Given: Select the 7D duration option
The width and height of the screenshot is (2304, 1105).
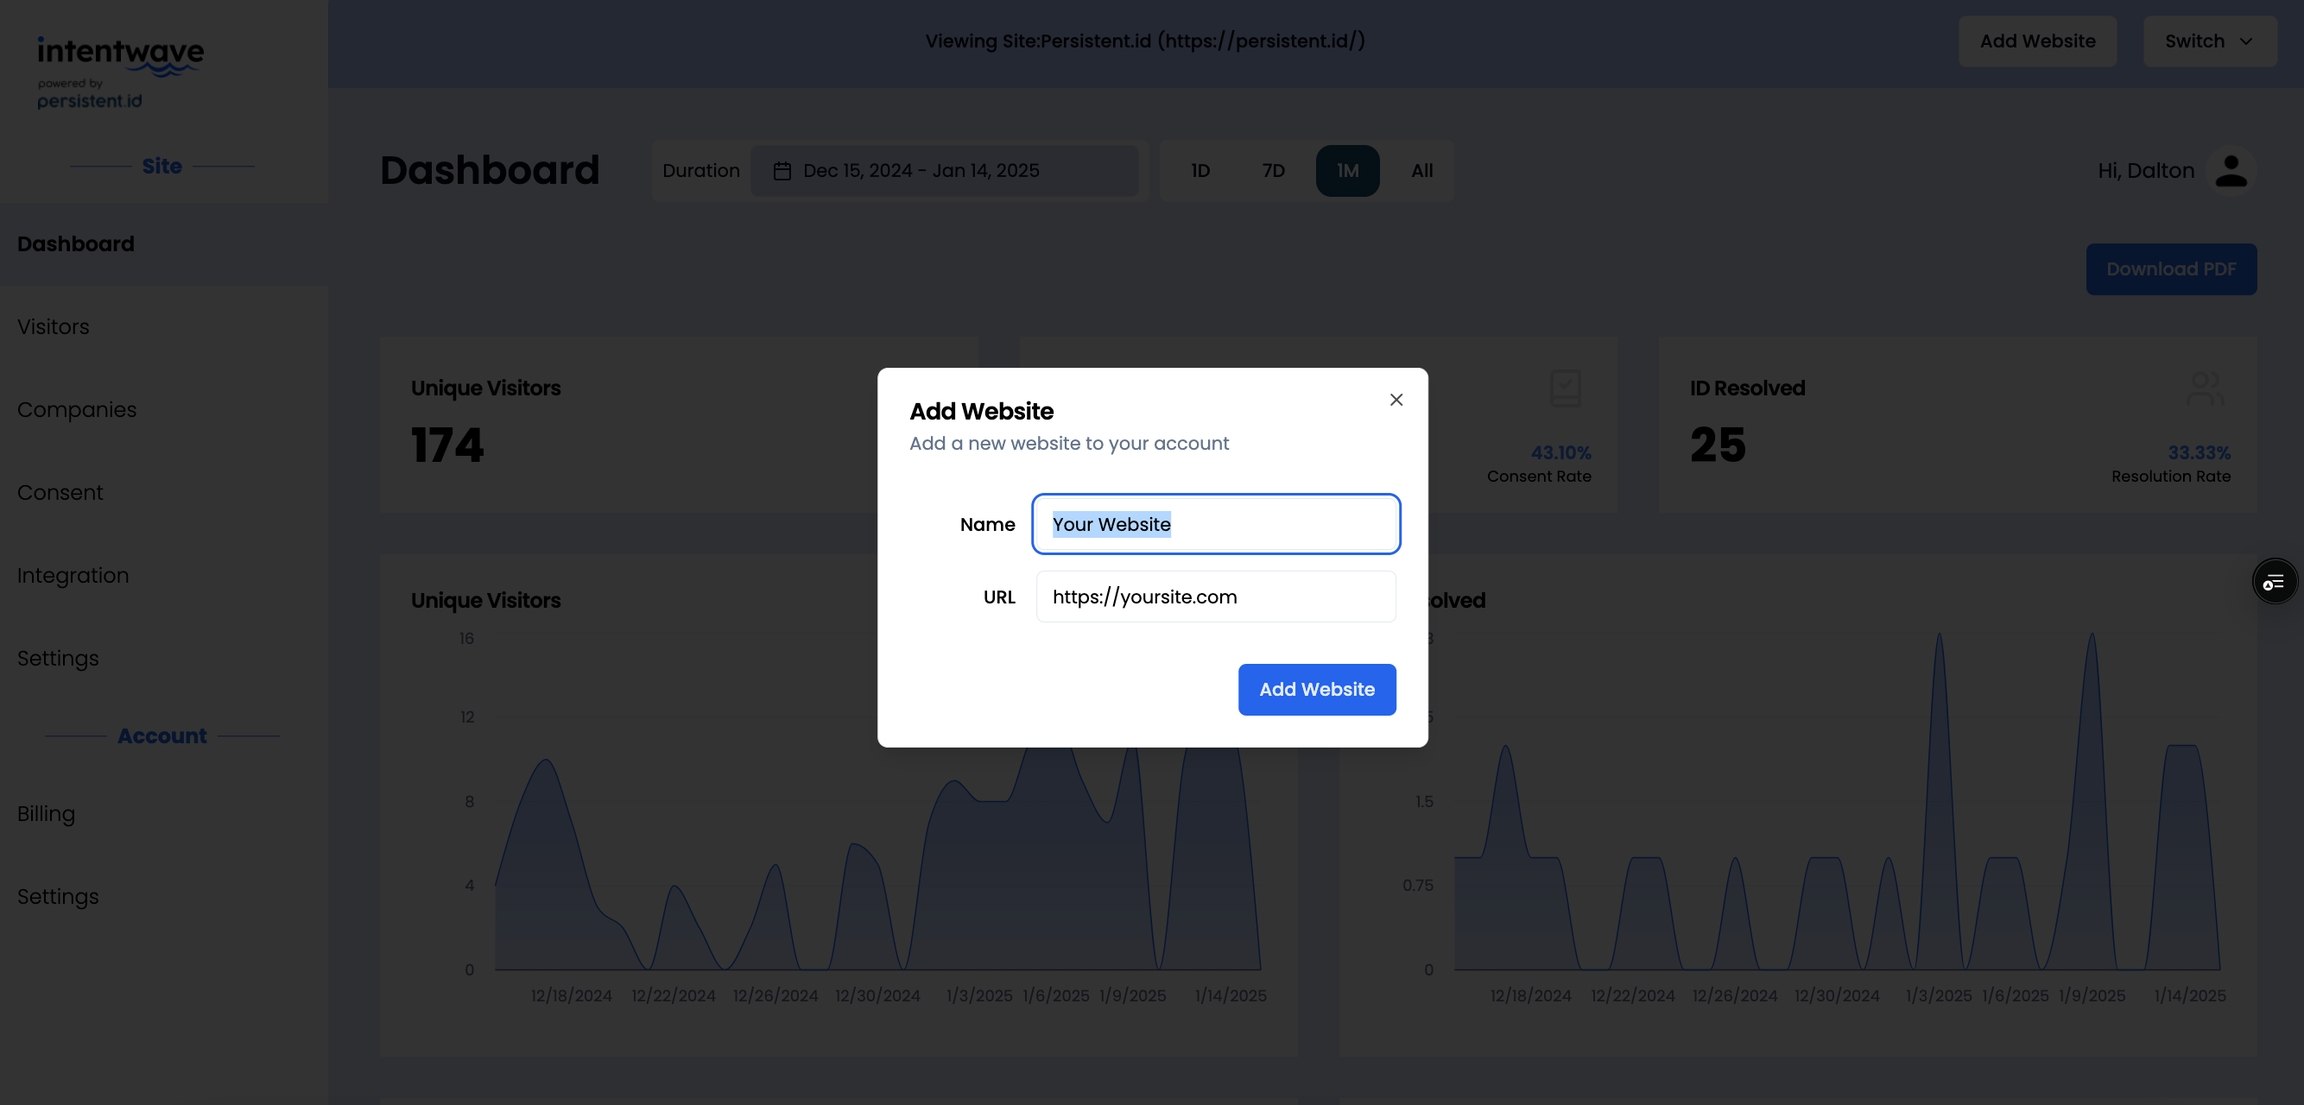Looking at the screenshot, I should 1273,171.
